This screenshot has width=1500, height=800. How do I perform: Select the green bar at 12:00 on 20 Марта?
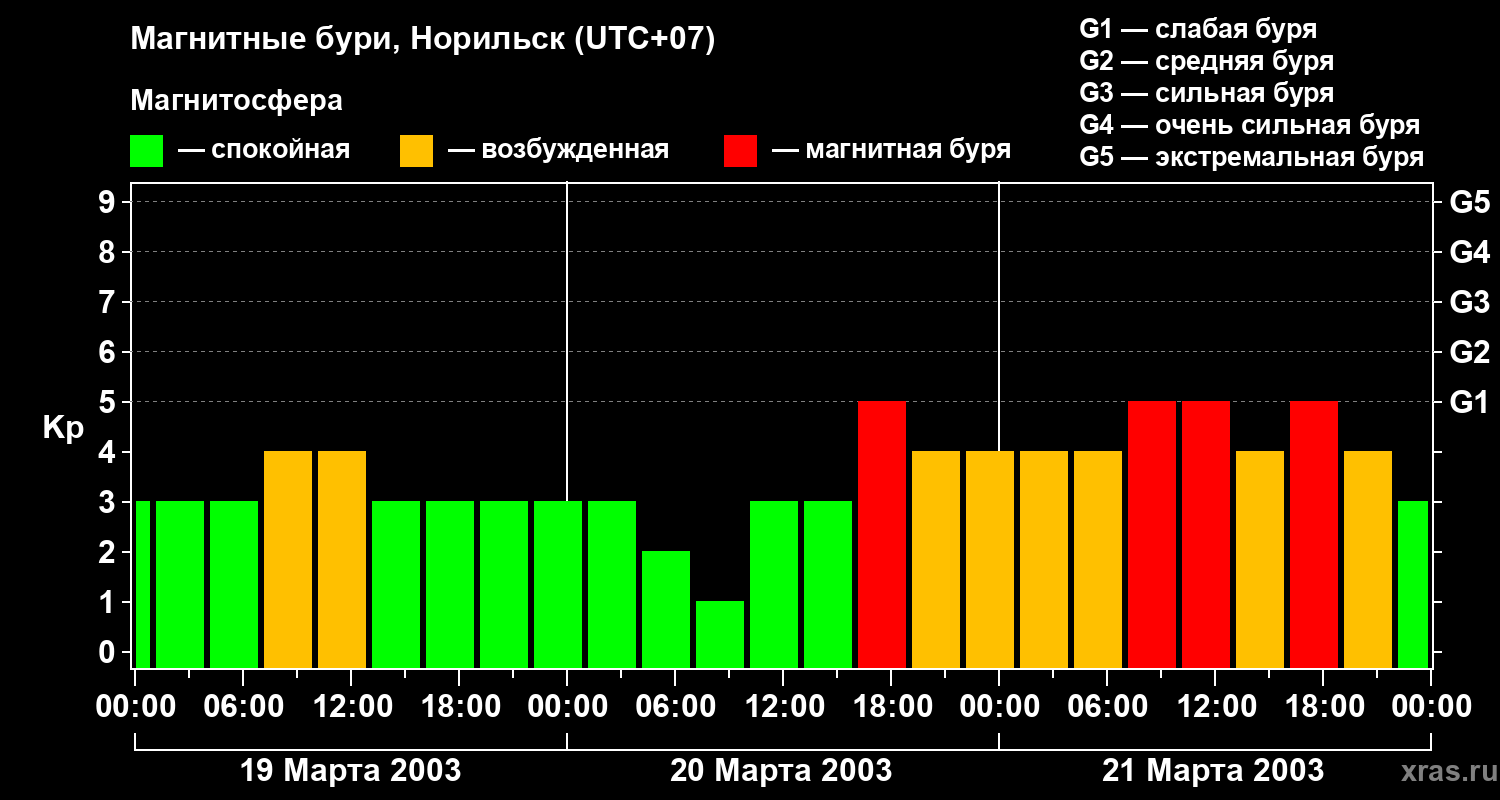click(x=774, y=584)
